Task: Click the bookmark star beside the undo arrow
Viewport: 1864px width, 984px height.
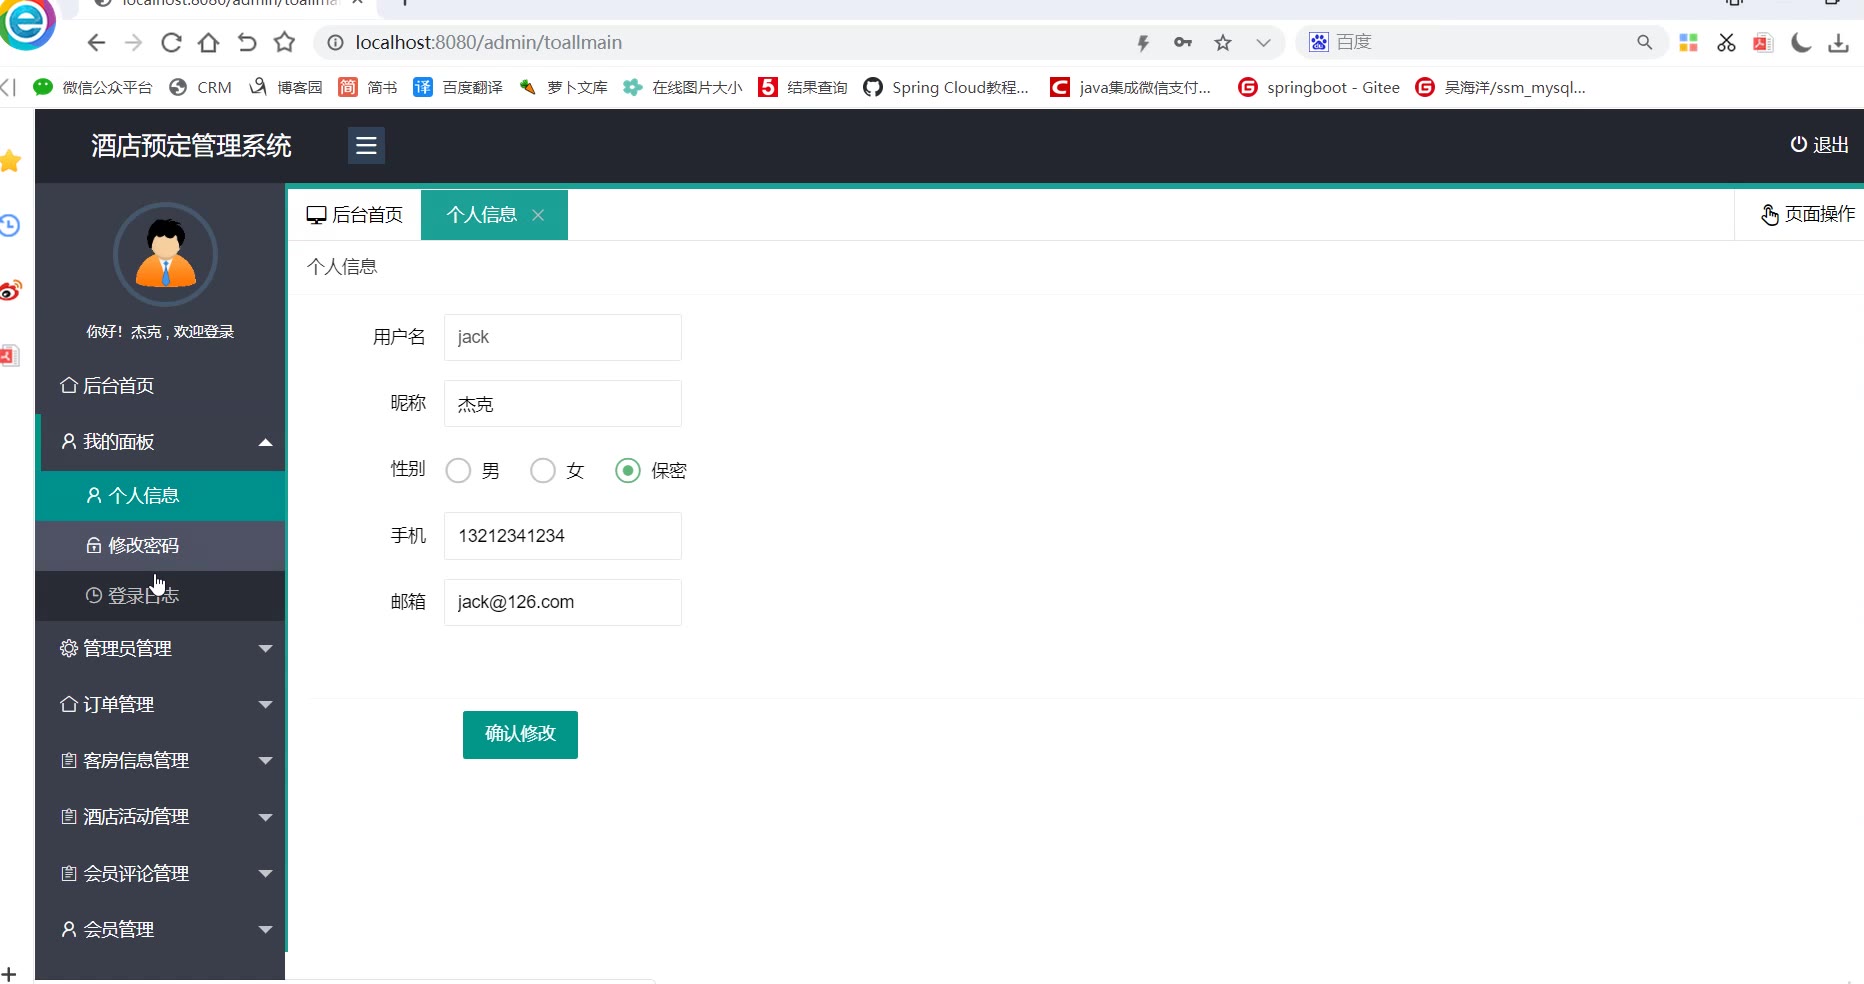Action: [x=285, y=42]
